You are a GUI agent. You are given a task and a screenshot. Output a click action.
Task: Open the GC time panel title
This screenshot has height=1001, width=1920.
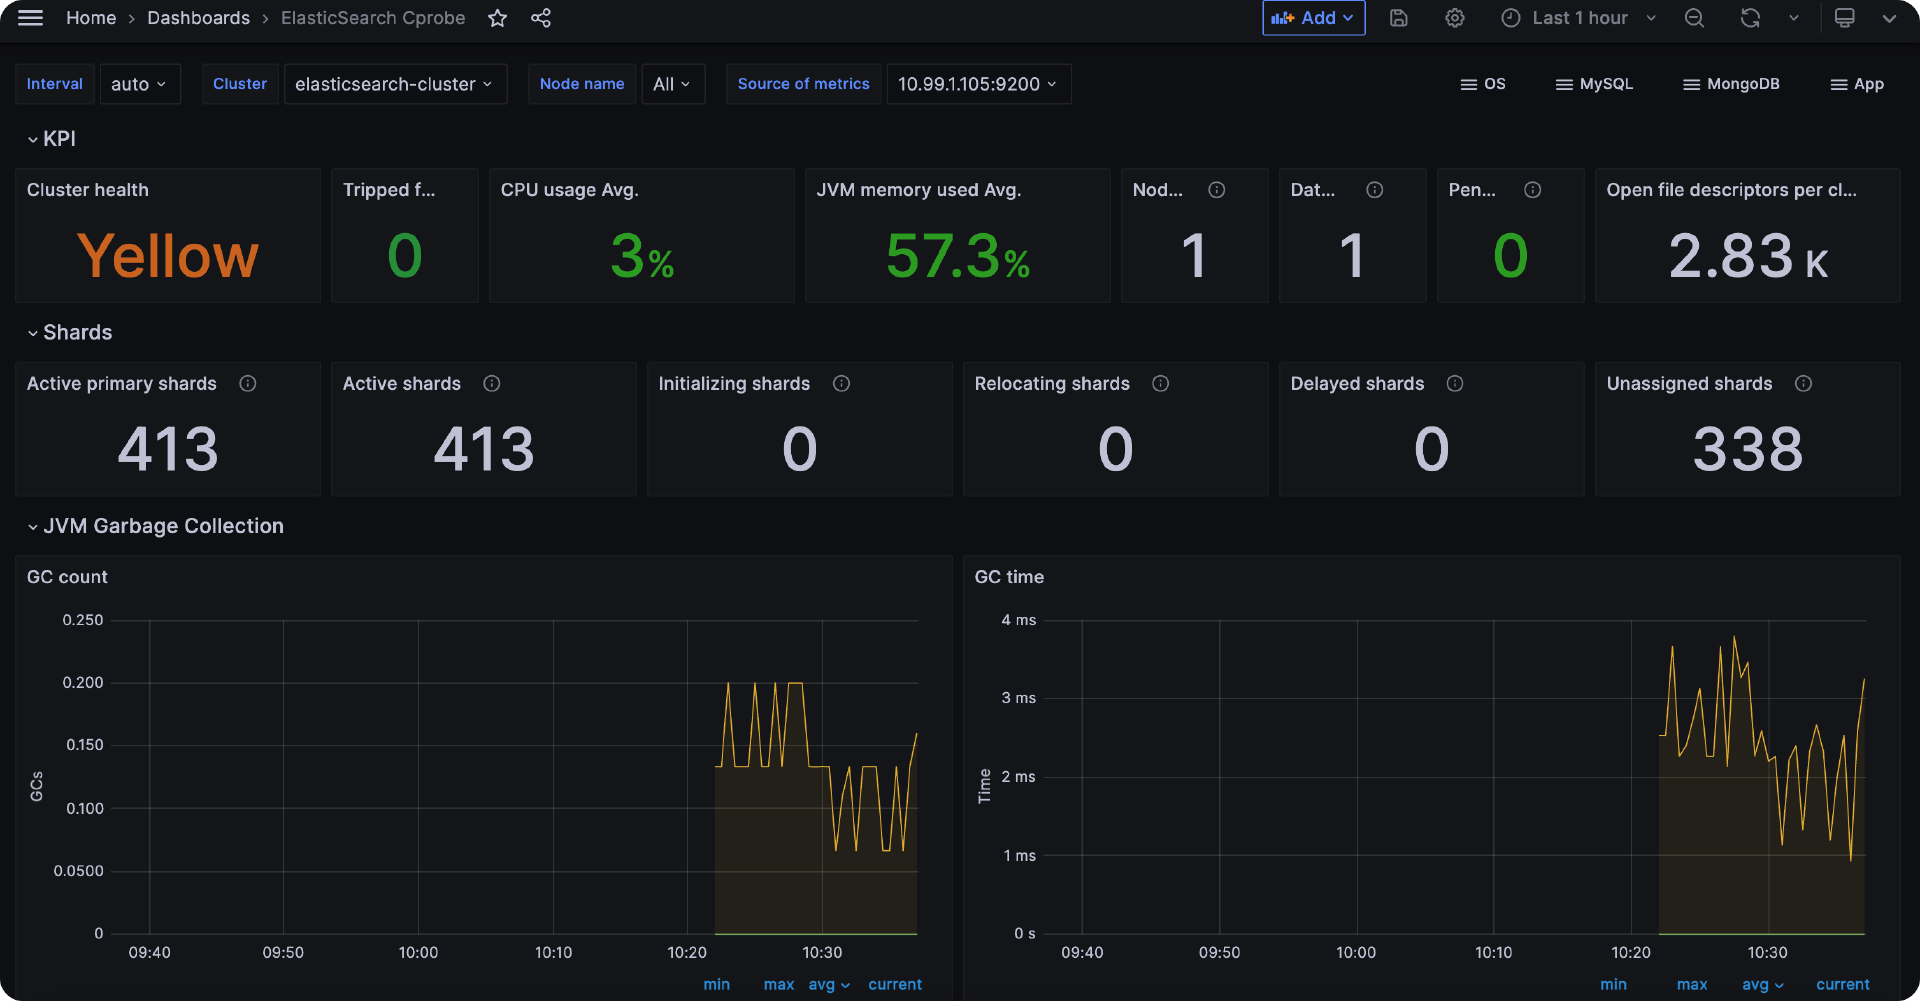pyautogui.click(x=1009, y=577)
